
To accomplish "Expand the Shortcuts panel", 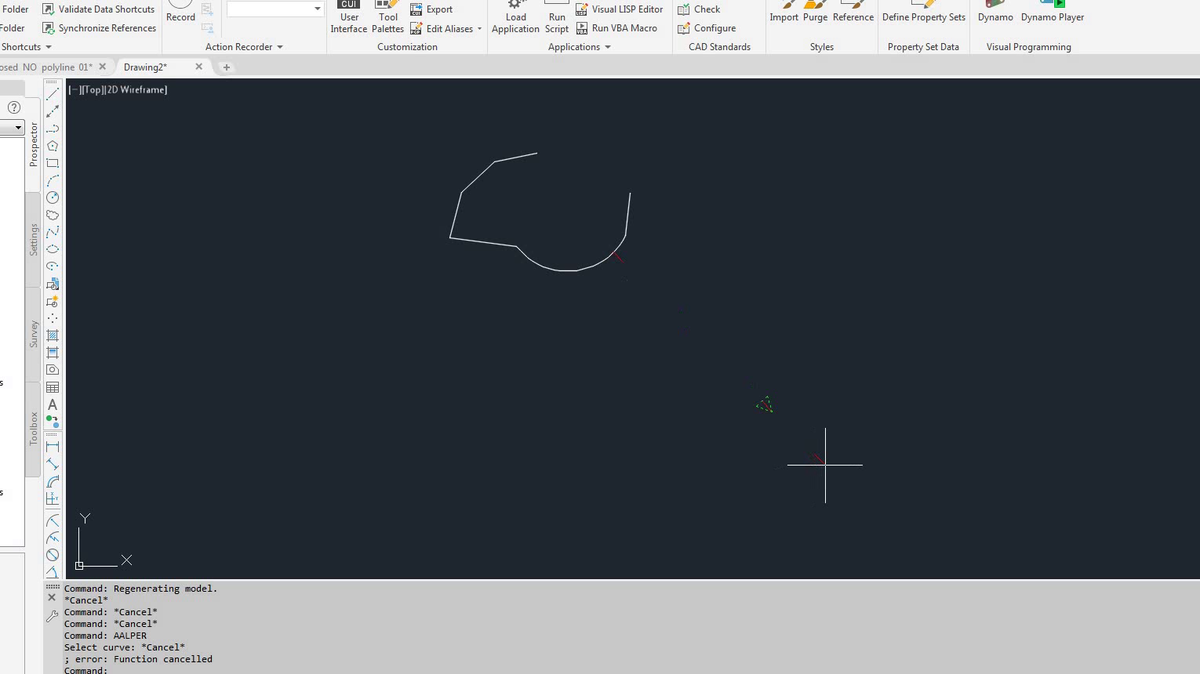I will click(25, 47).
